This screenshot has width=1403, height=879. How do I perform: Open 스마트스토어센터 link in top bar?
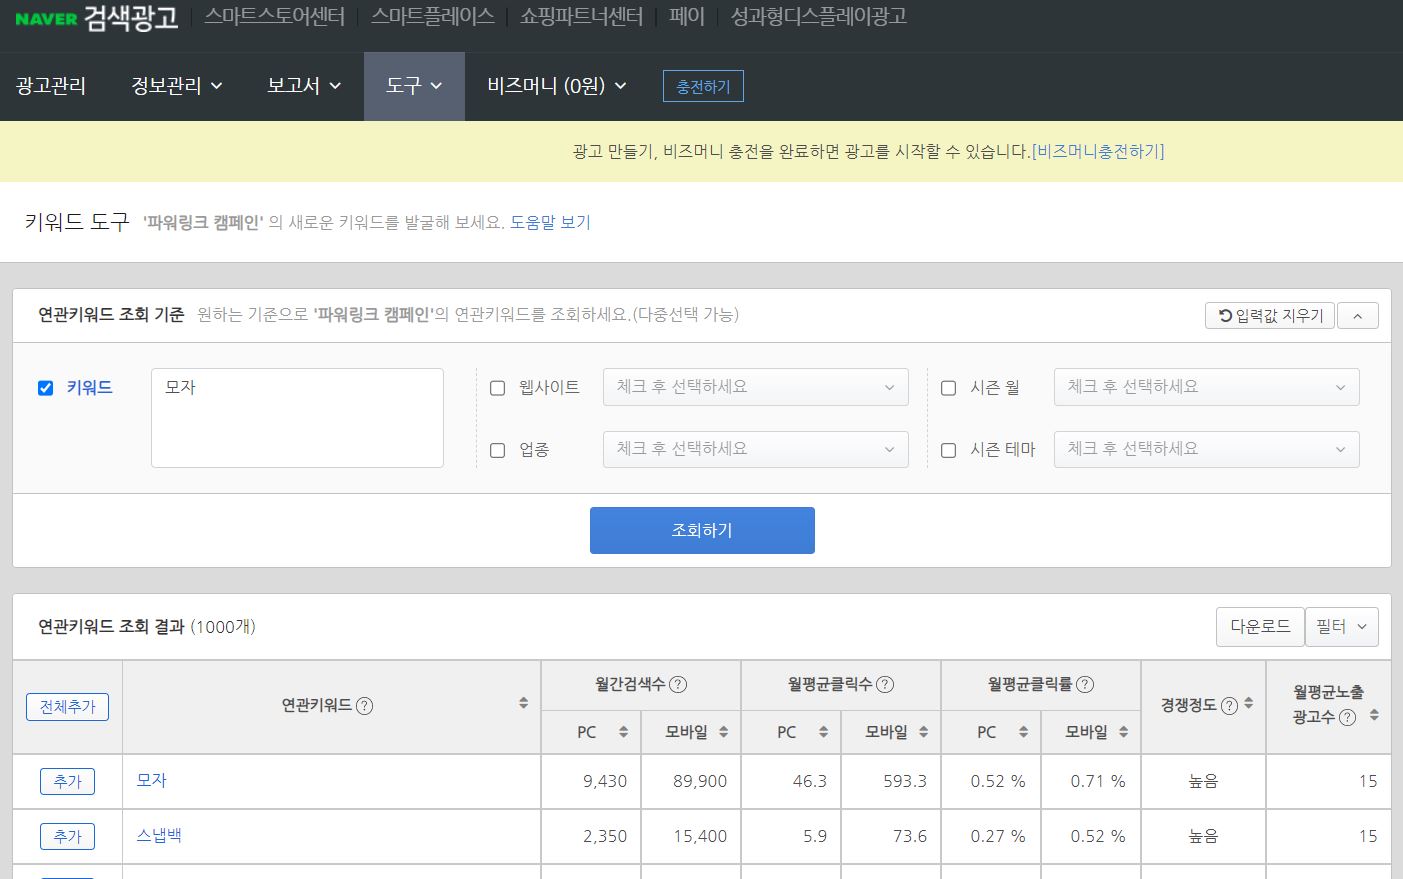pyautogui.click(x=274, y=17)
